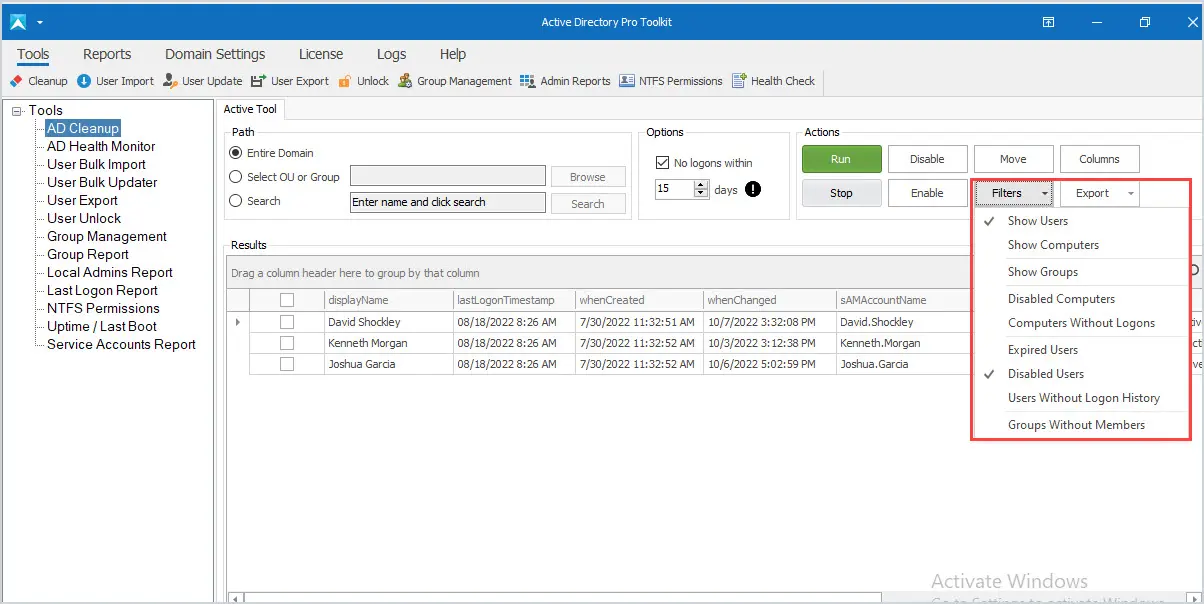Click the Admin Reports toolbar icon

coord(529,81)
